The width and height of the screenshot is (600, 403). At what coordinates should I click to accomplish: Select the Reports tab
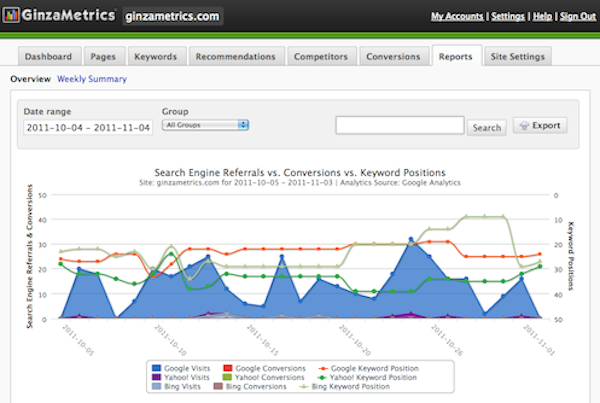coord(456,57)
